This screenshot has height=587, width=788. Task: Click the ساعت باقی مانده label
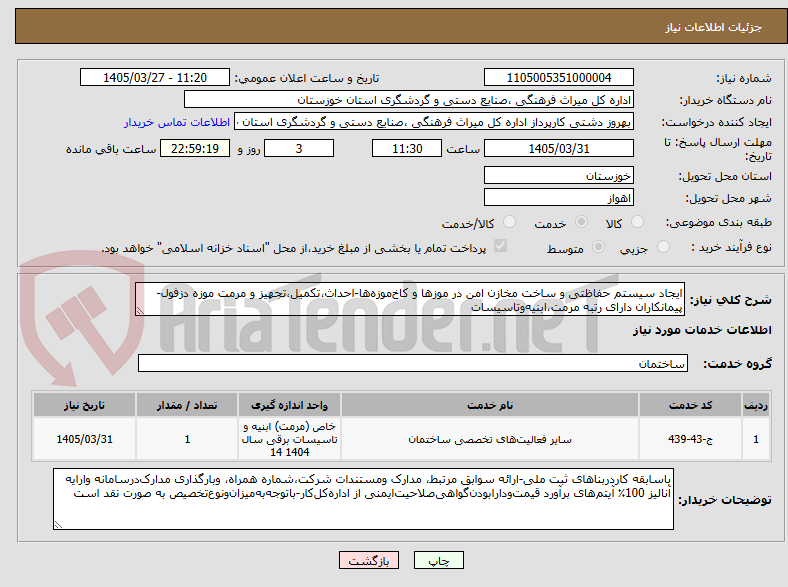(x=111, y=149)
